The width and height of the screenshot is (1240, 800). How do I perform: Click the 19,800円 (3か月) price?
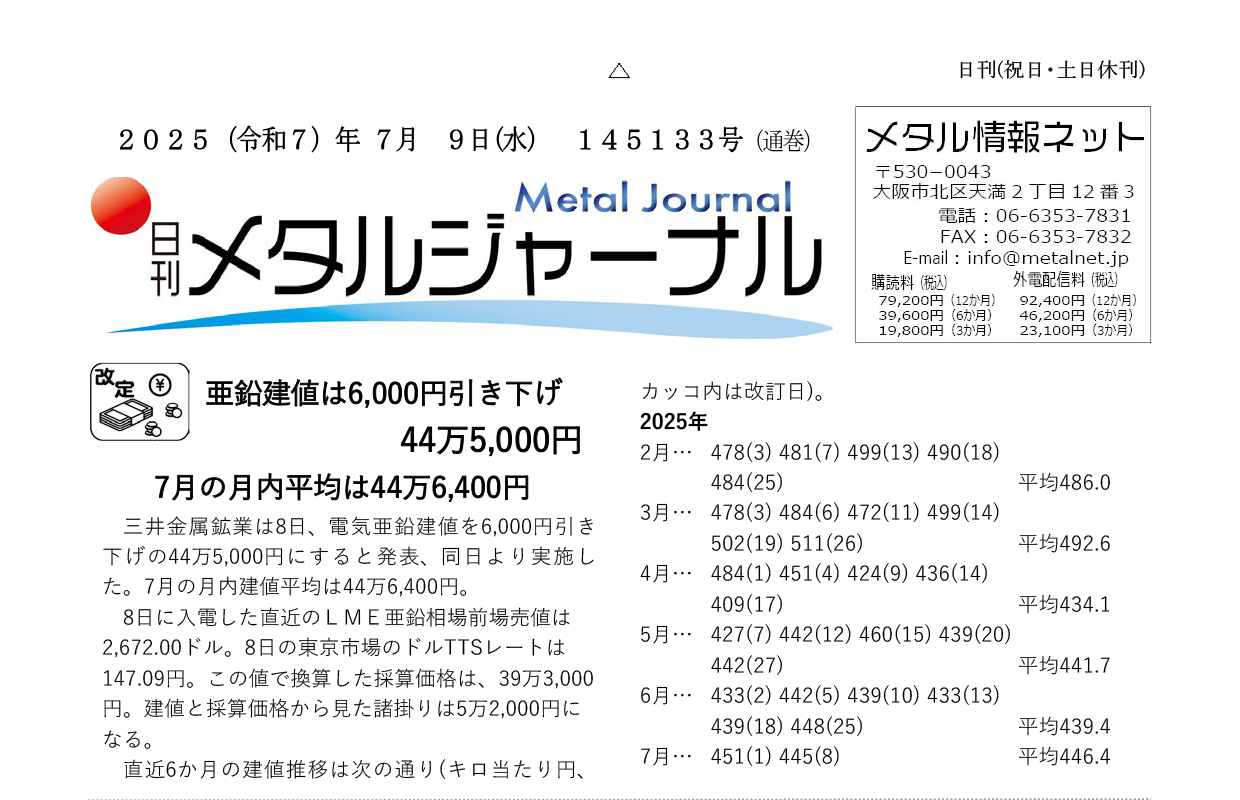pyautogui.click(x=935, y=330)
